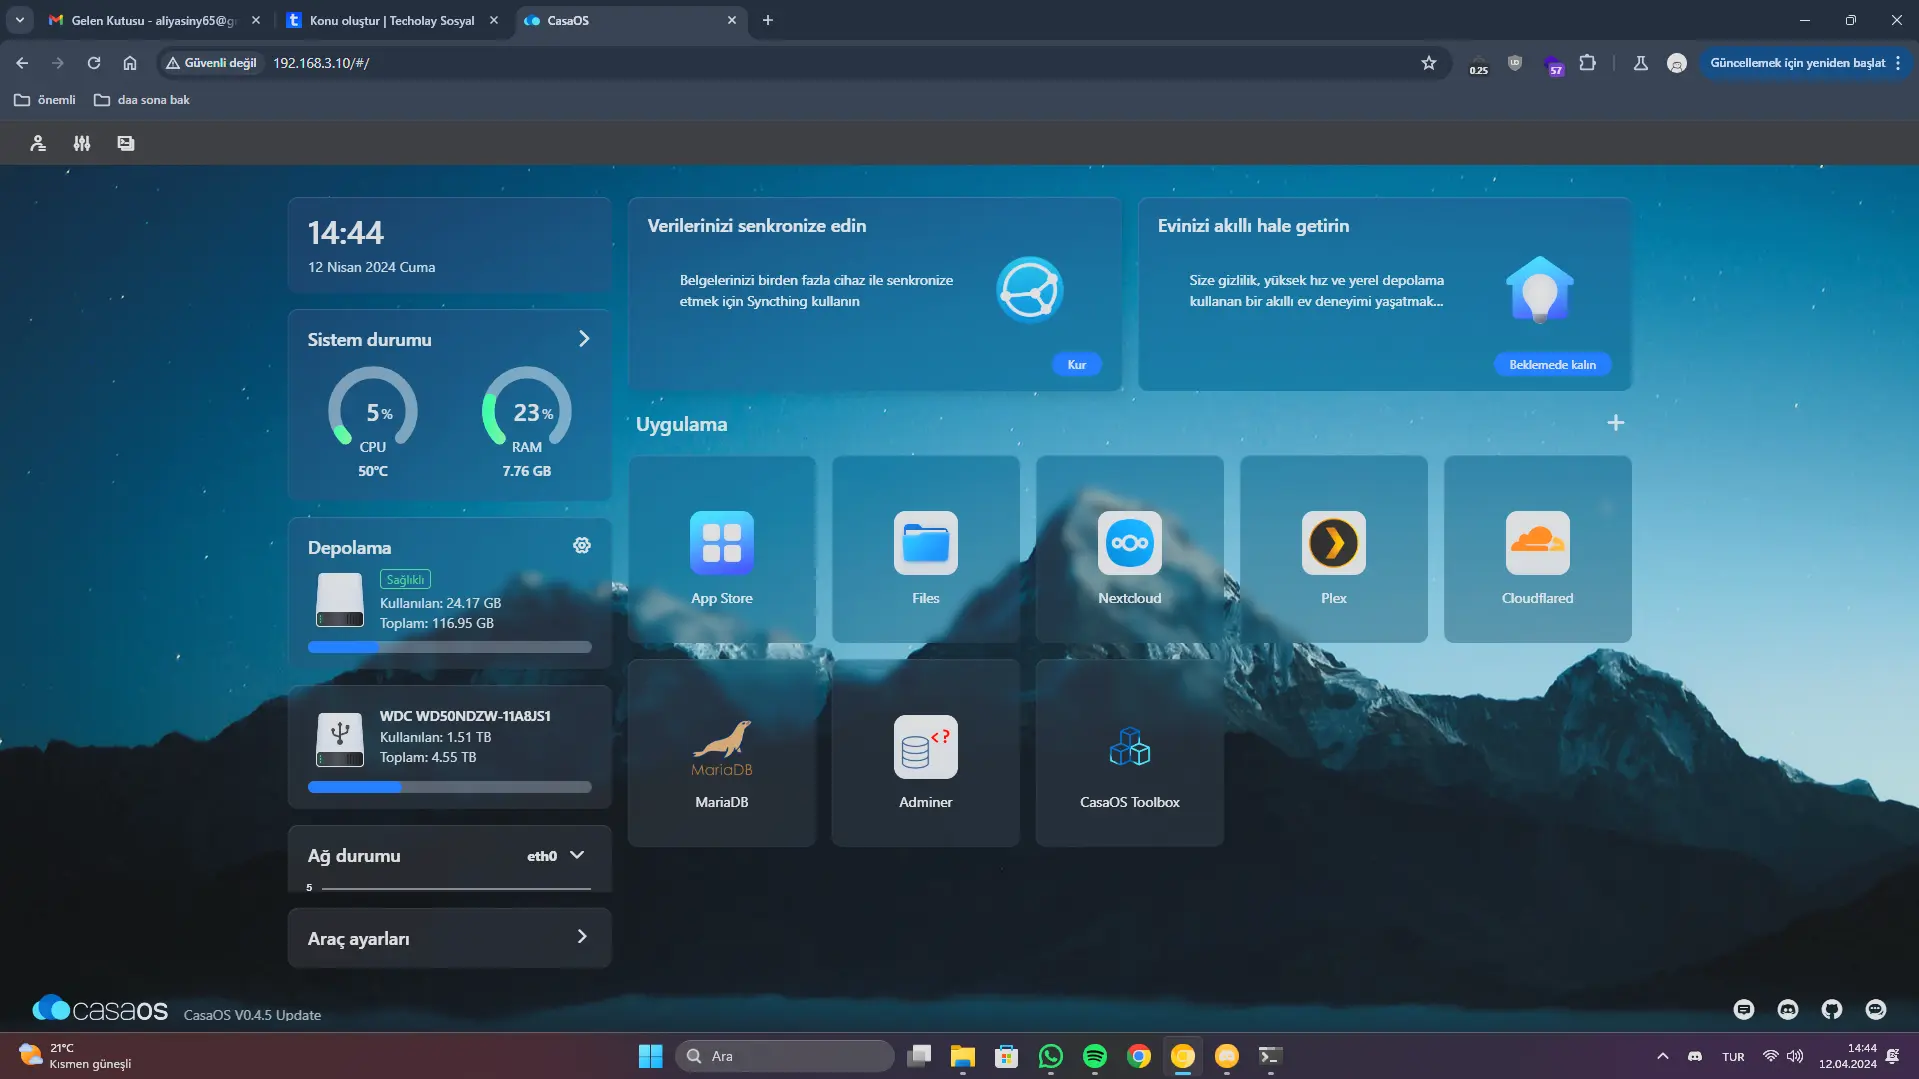Open the önemli bookmarks folder
Image resolution: width=1919 pixels, height=1079 pixels.
45,100
